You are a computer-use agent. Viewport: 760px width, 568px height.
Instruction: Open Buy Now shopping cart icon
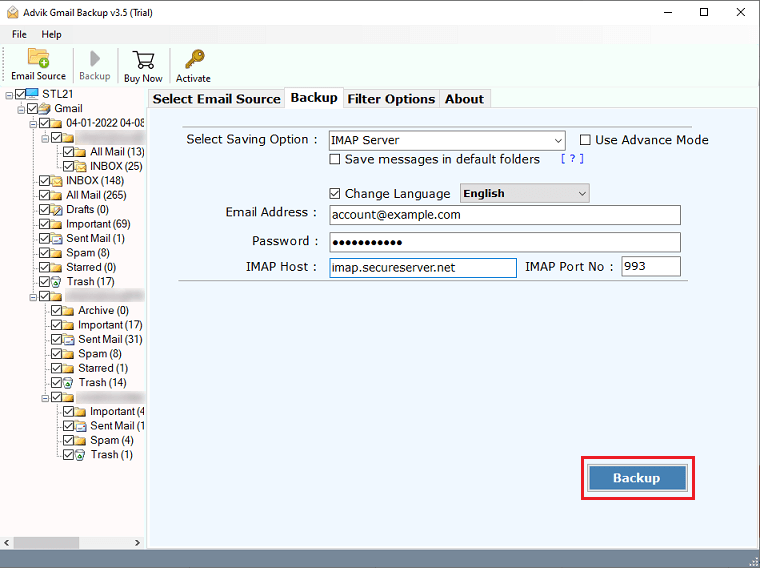[143, 60]
